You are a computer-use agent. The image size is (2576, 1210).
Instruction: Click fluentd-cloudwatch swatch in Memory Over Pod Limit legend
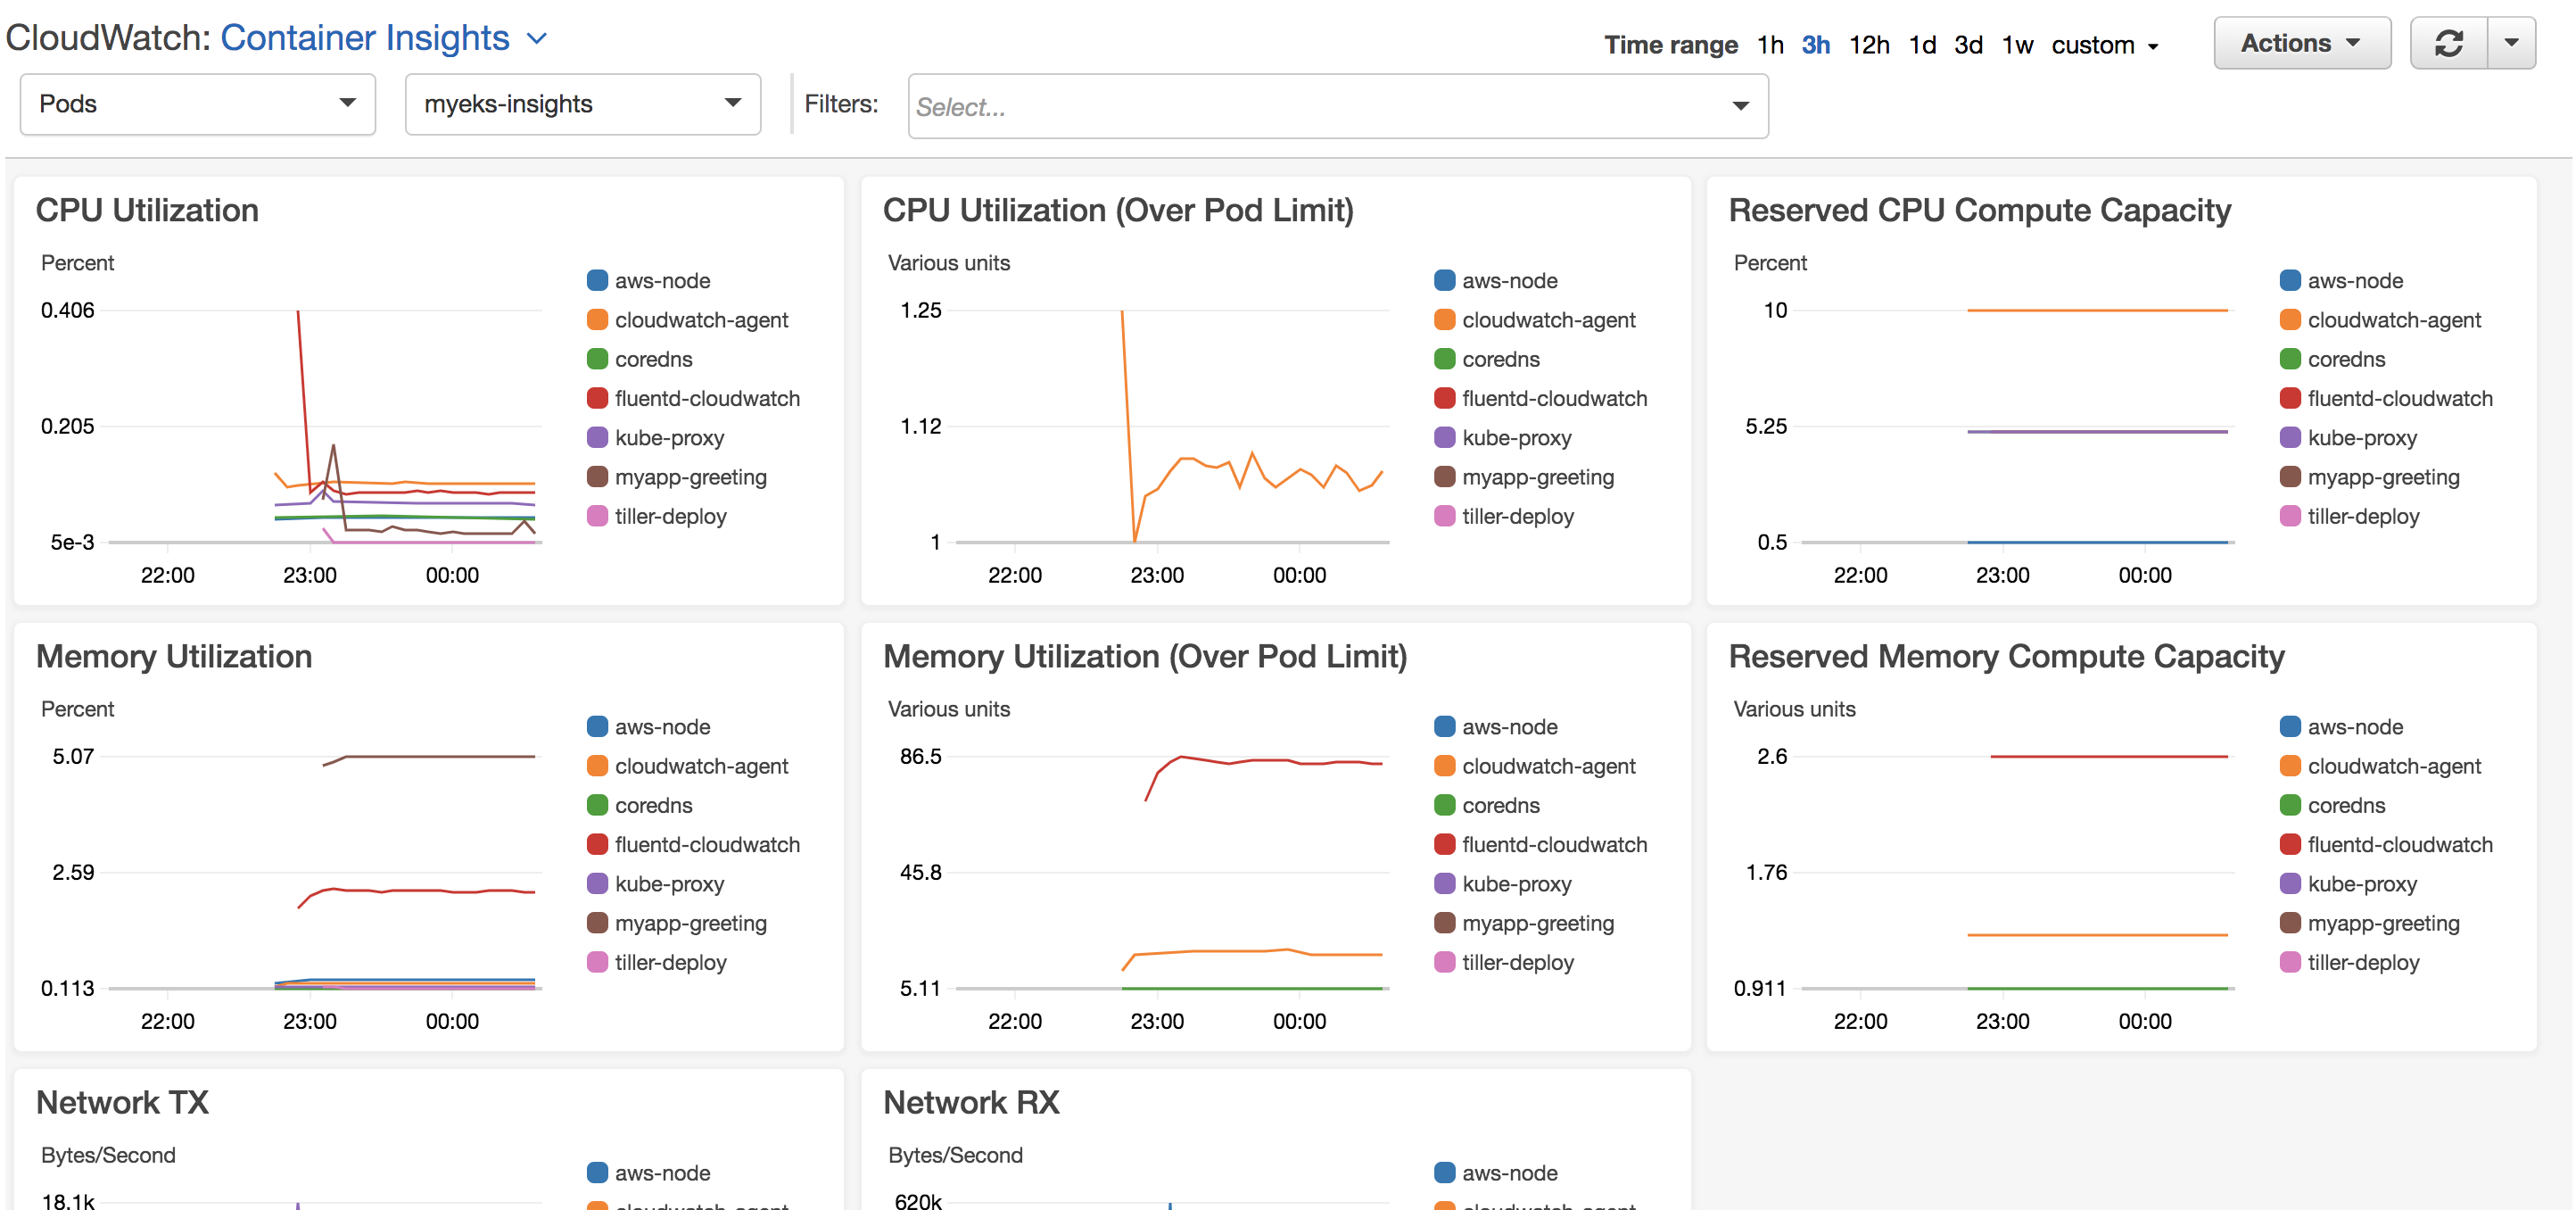1444,844
